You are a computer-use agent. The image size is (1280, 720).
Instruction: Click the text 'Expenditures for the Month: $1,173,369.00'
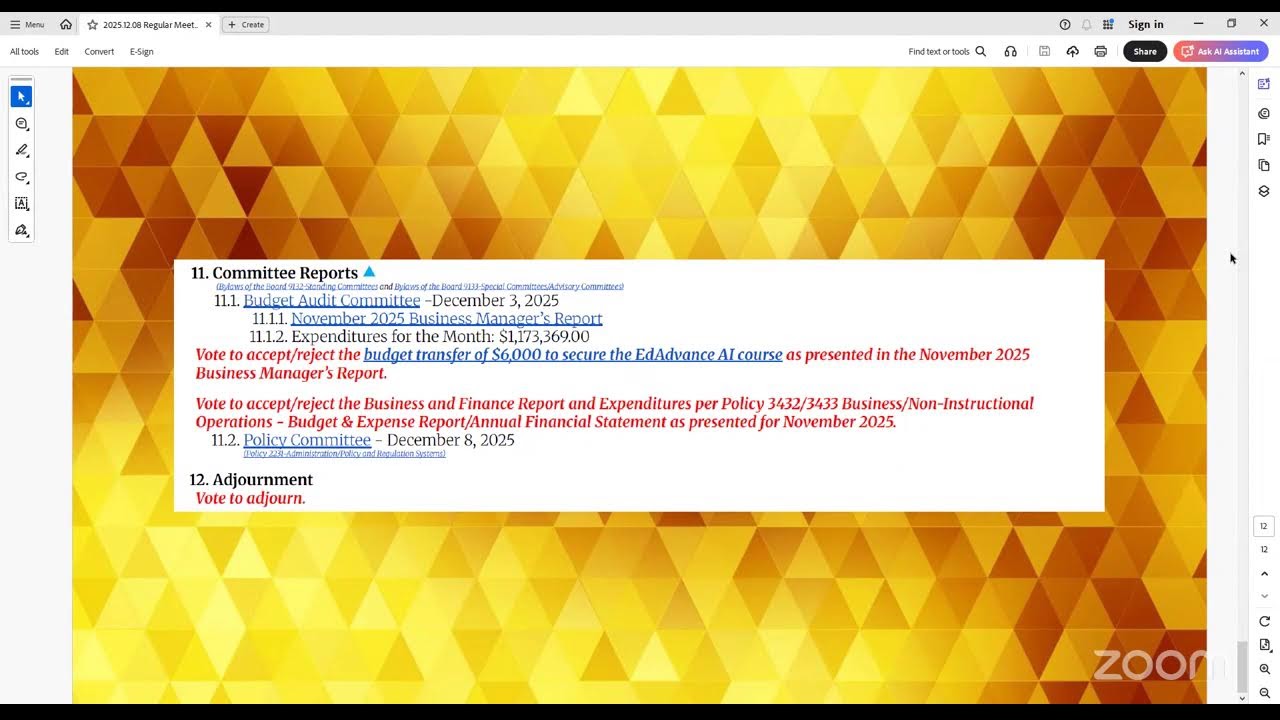coord(440,337)
